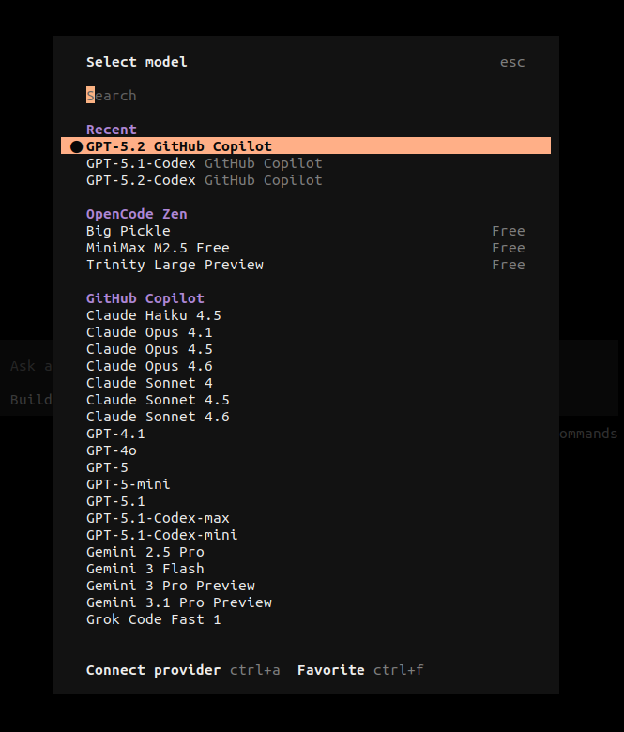Click Connect provider at the dialog bottom
The image size is (624, 732).
[x=153, y=670]
